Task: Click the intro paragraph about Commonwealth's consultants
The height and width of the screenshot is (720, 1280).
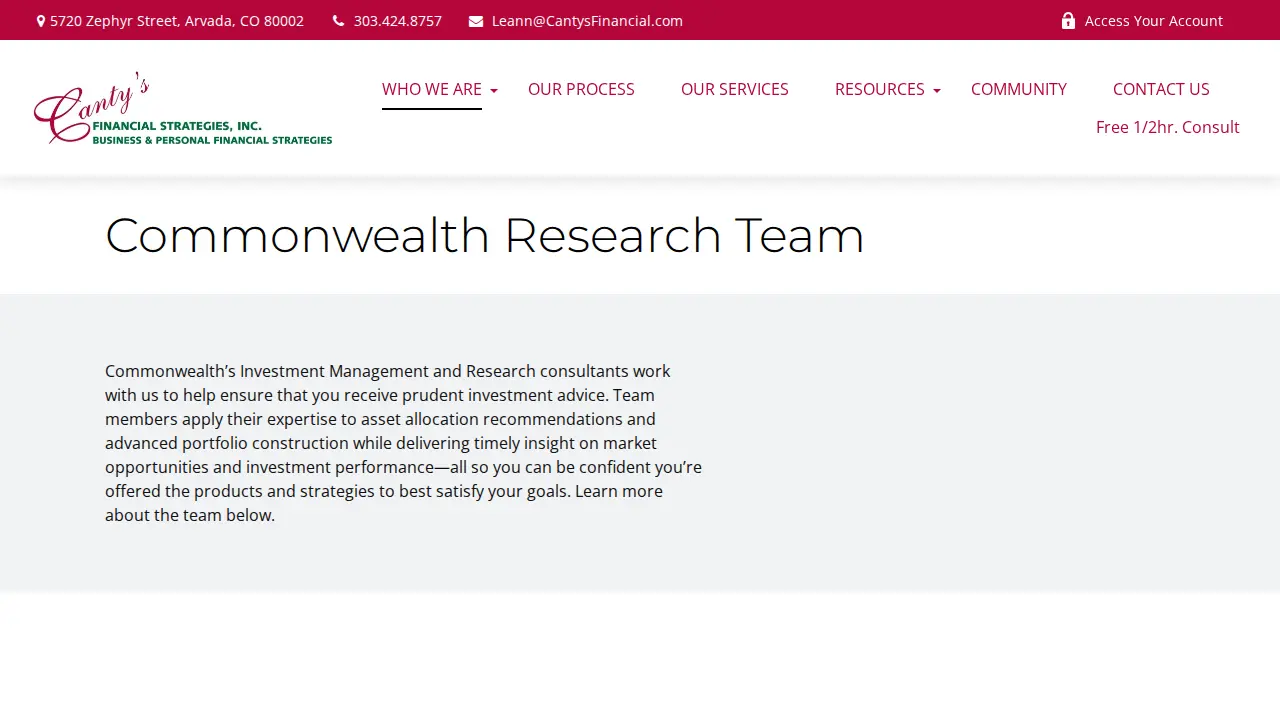Action: pos(404,443)
